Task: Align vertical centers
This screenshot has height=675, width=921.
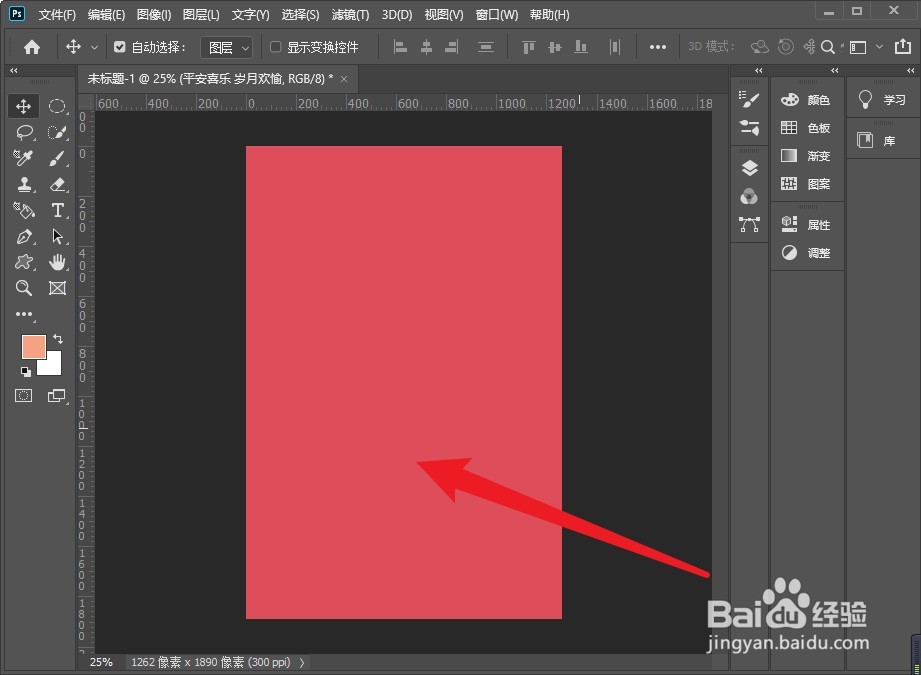Action: click(x=554, y=47)
